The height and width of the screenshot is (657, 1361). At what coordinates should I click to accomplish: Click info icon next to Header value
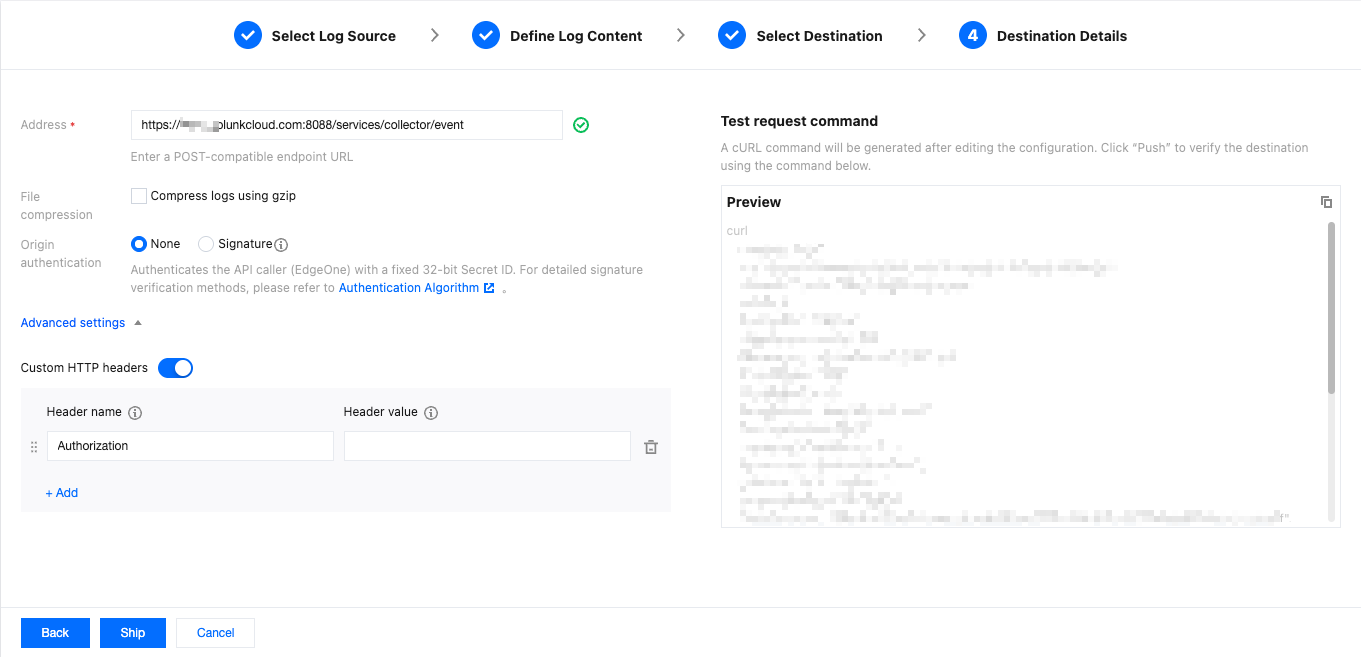tap(431, 413)
